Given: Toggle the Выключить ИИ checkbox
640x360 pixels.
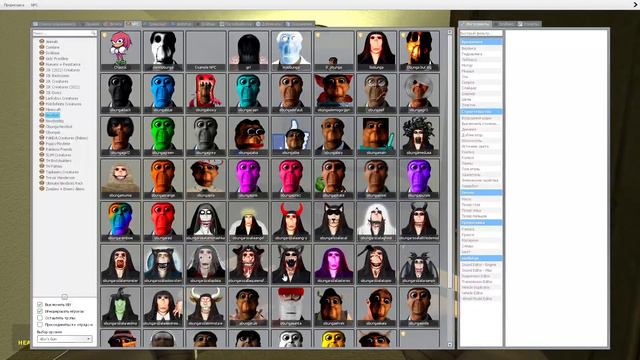Looking at the screenshot, I should [x=40, y=304].
